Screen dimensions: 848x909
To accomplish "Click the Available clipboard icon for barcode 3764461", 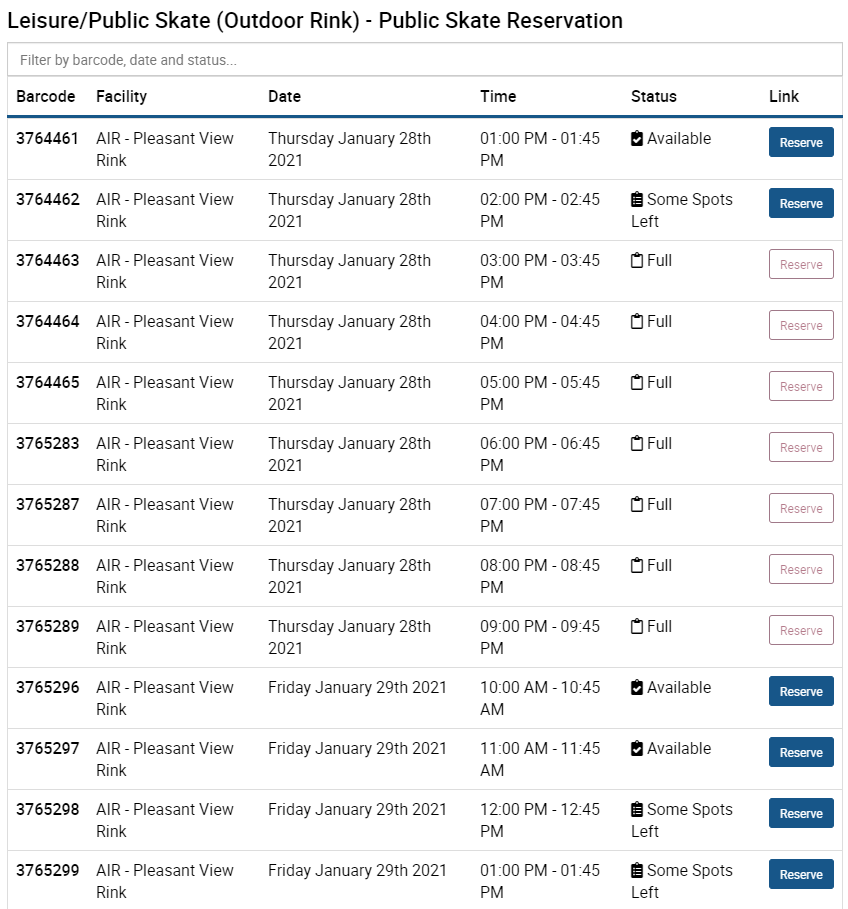I will pos(636,139).
